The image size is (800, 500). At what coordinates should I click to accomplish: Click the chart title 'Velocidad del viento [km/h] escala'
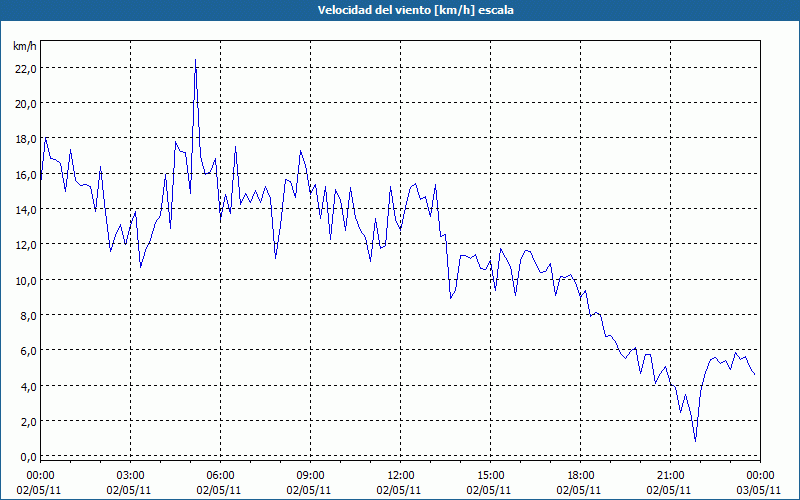coord(415,10)
